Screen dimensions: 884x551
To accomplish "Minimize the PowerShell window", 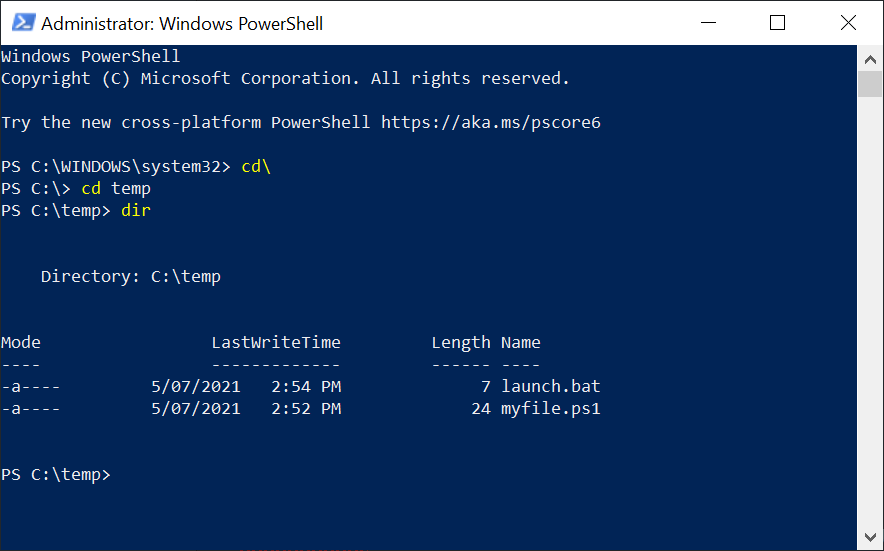I will click(708, 22).
